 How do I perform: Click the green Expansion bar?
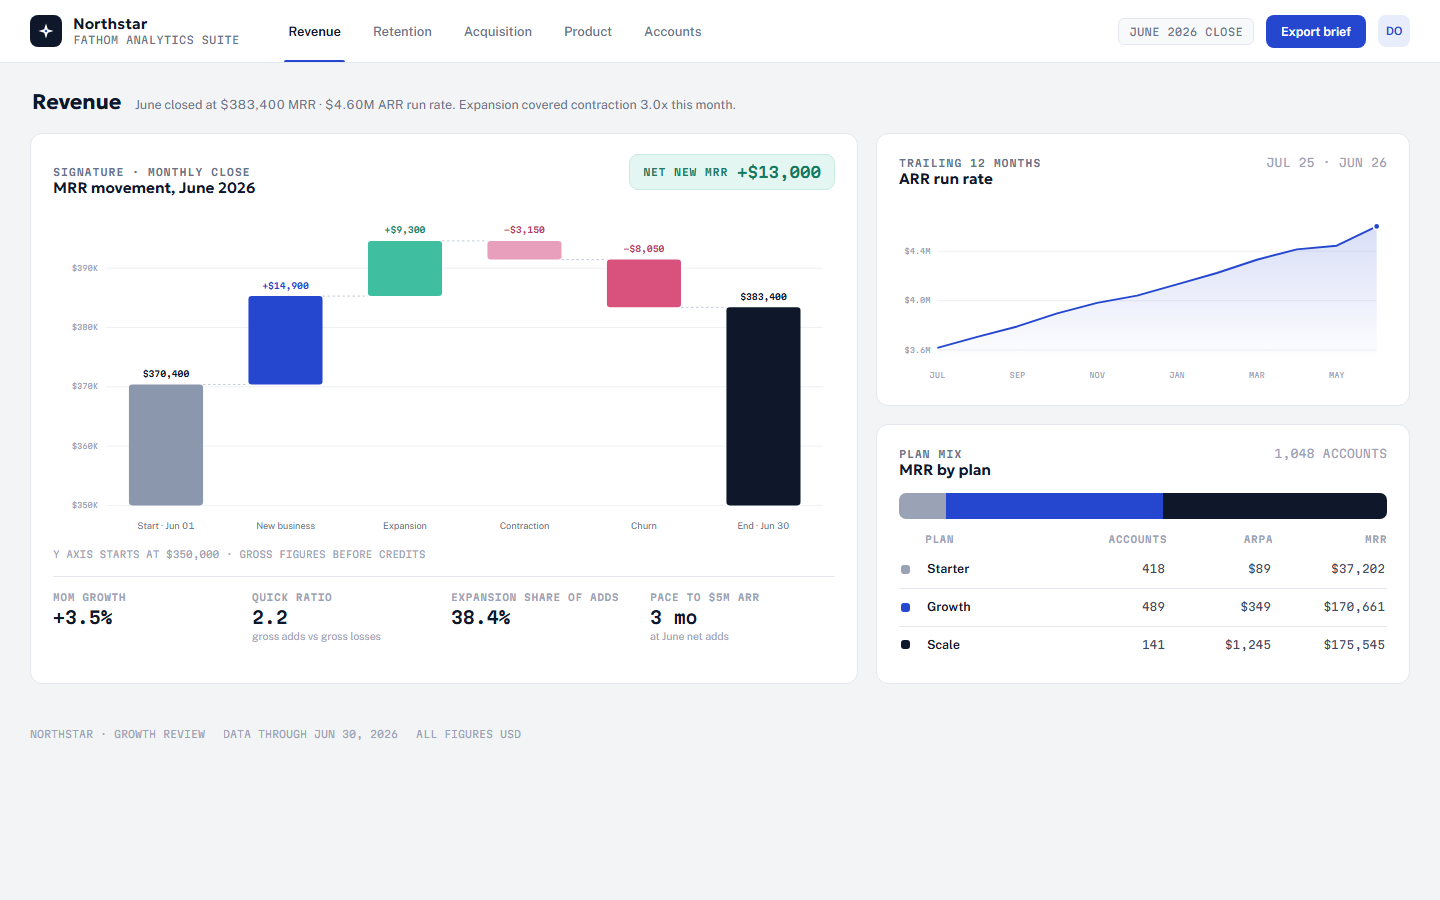click(x=405, y=268)
